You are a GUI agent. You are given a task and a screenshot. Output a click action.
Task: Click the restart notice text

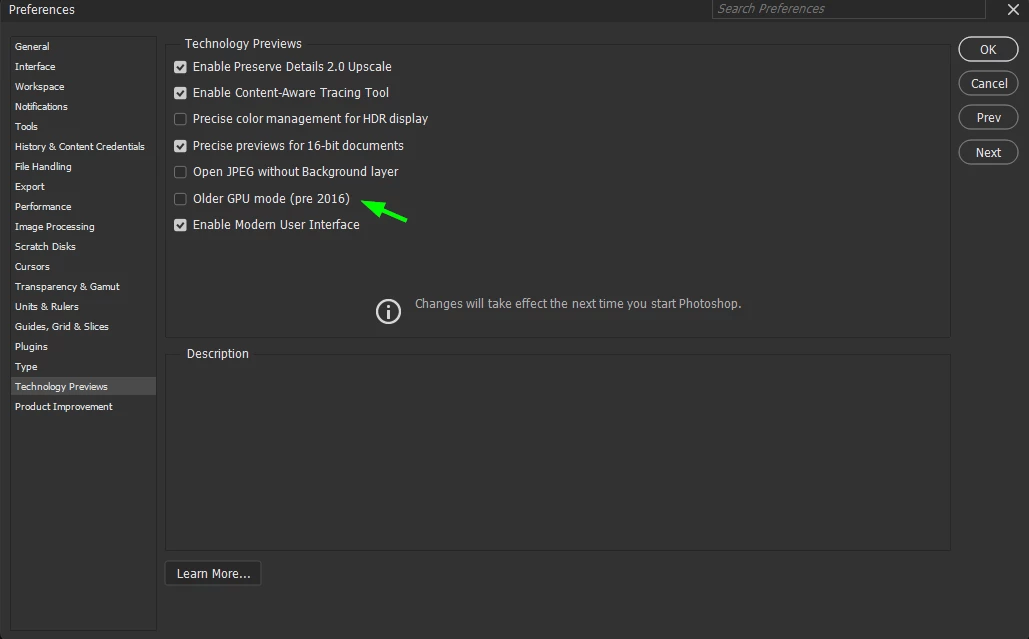[x=578, y=304]
